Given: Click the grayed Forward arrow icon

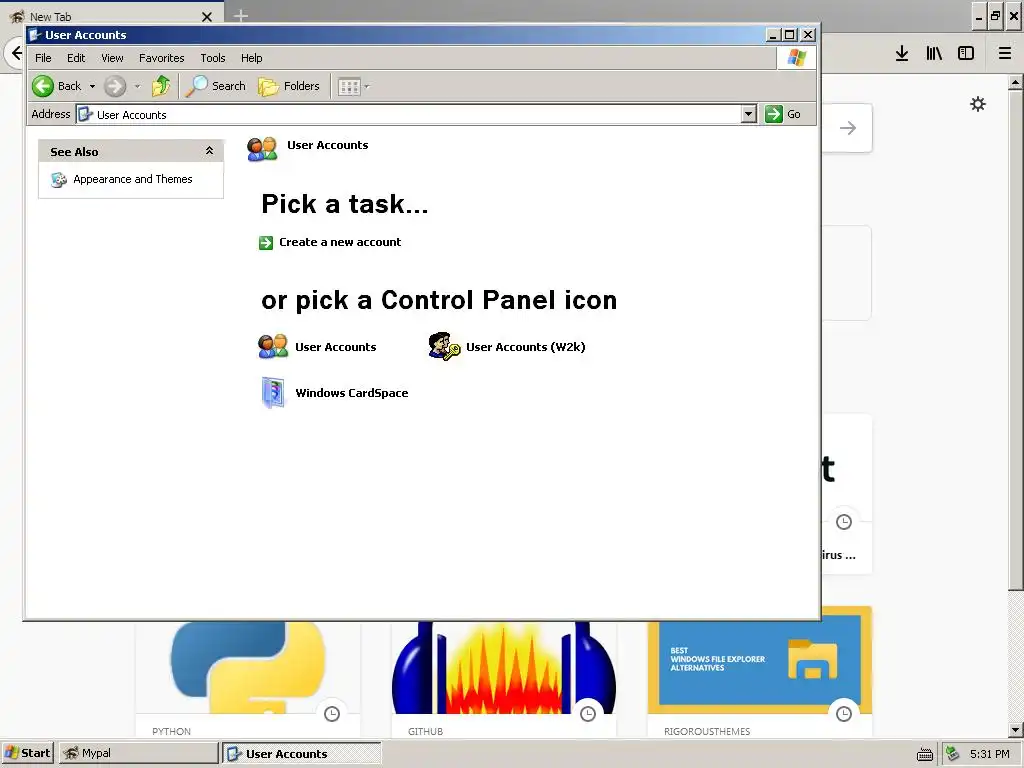Looking at the screenshot, I should tap(115, 86).
